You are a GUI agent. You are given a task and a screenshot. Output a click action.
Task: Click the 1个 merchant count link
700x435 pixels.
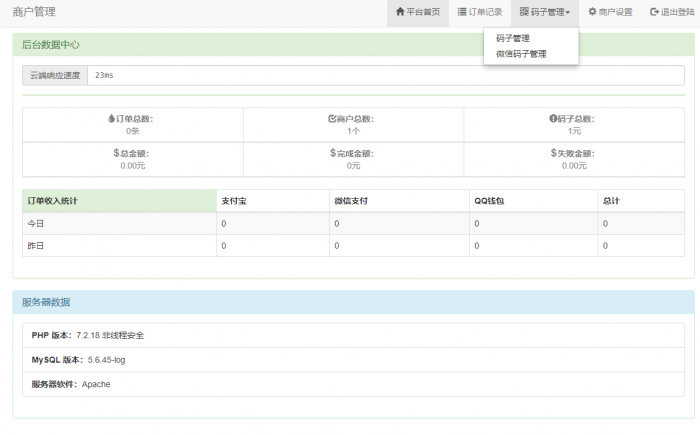(x=353, y=131)
